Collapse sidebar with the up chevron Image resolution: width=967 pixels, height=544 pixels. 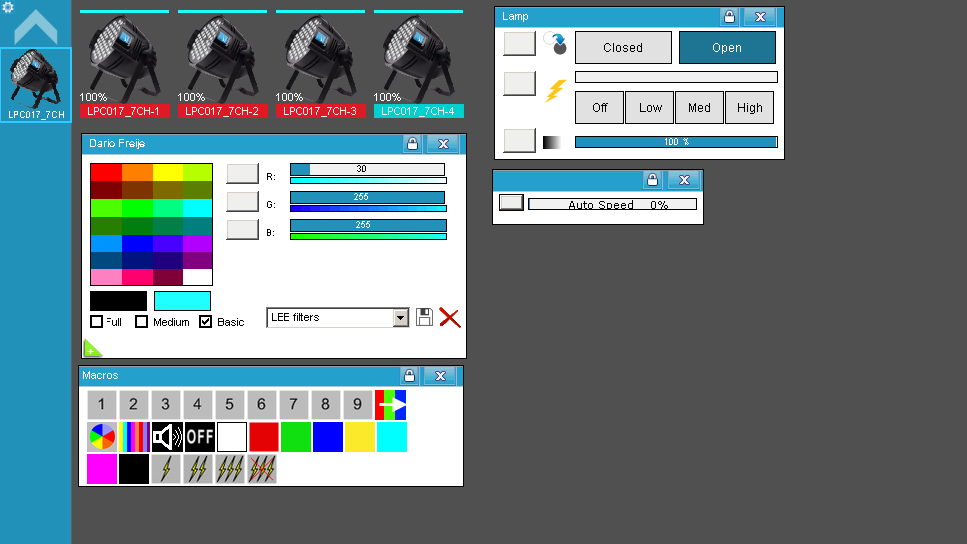point(36,27)
